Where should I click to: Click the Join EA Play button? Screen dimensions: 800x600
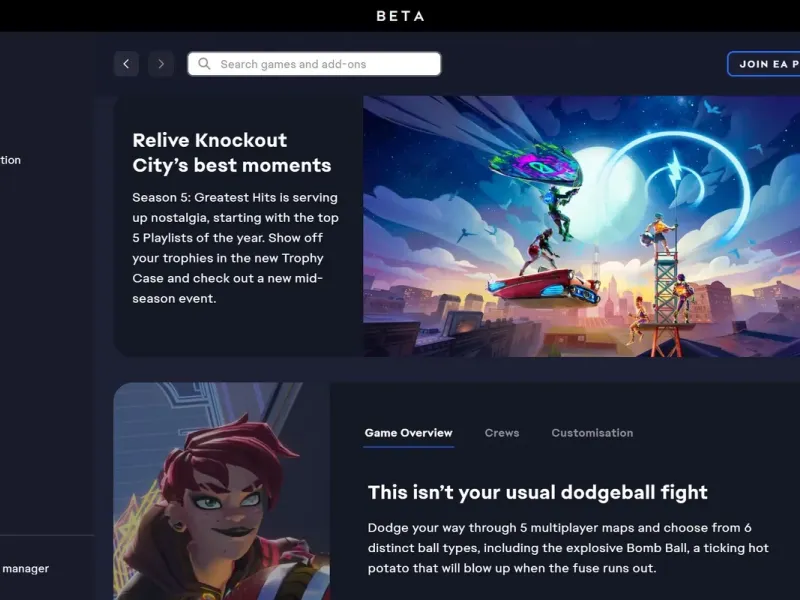764,64
